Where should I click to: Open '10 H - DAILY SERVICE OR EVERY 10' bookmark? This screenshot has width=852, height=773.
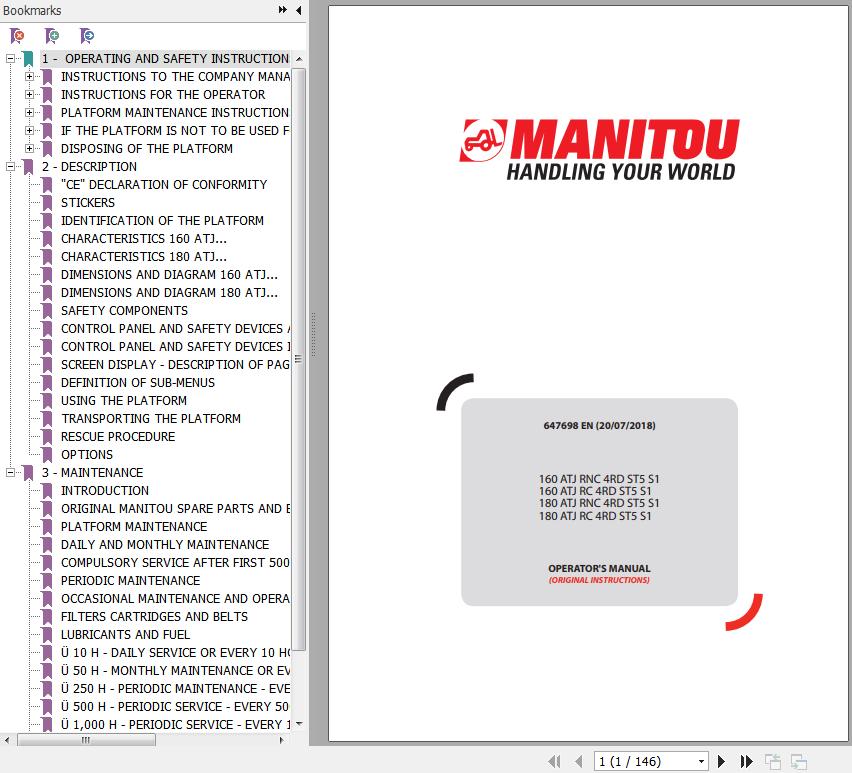175,652
